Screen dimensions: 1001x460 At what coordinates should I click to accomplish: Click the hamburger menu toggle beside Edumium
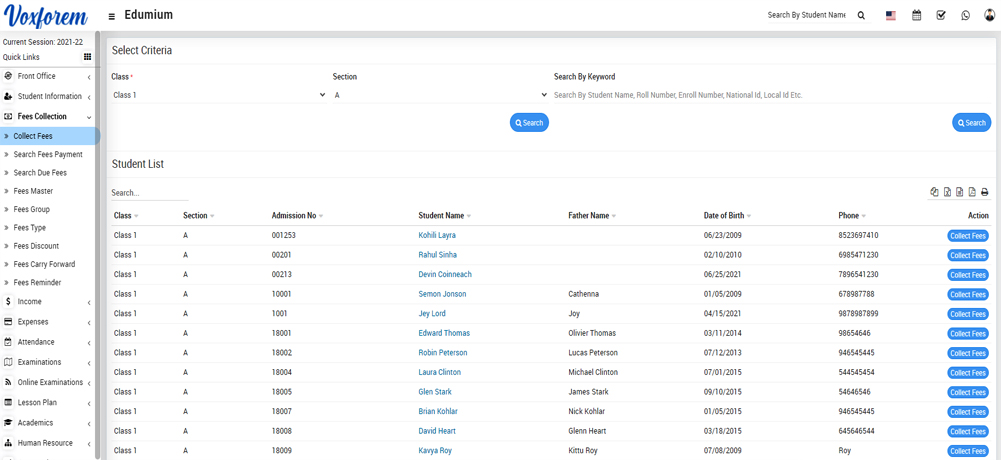(111, 16)
